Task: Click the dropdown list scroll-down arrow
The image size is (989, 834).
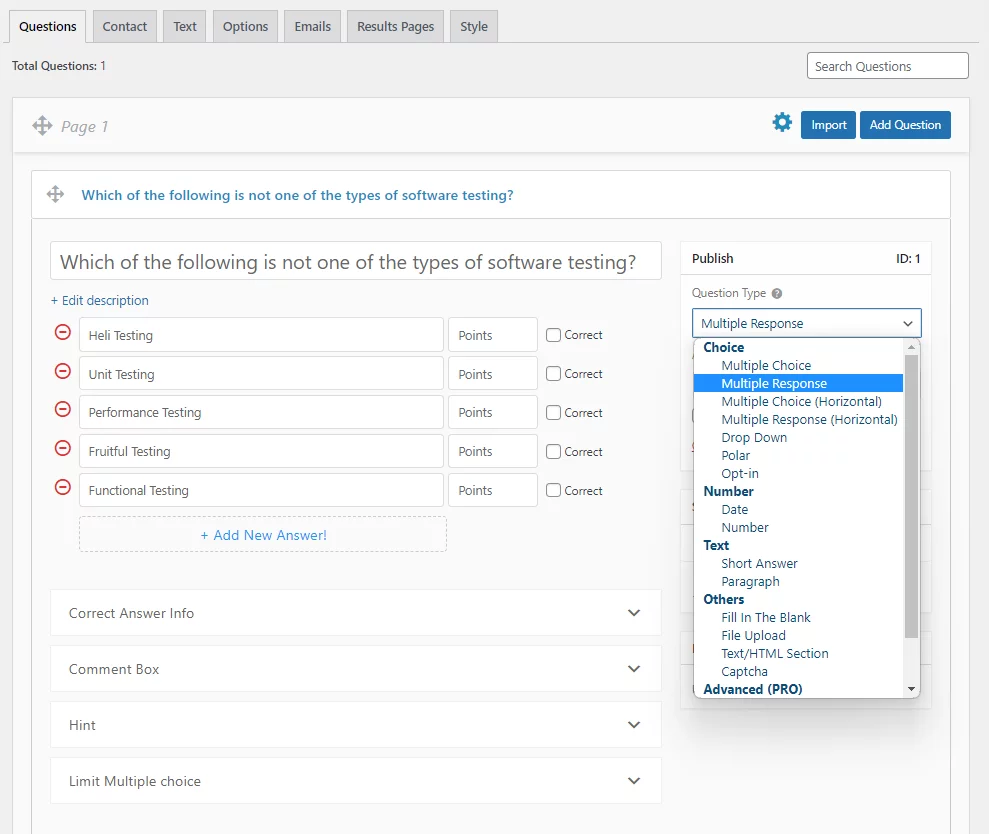Action: [911, 689]
